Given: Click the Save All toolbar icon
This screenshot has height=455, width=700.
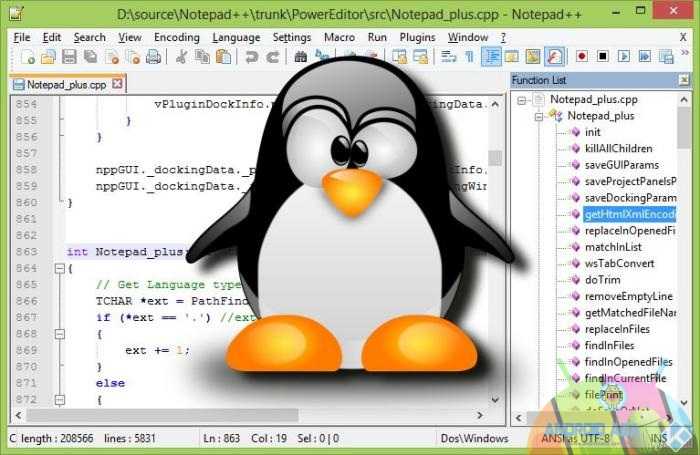Looking at the screenshot, I should 91,57.
